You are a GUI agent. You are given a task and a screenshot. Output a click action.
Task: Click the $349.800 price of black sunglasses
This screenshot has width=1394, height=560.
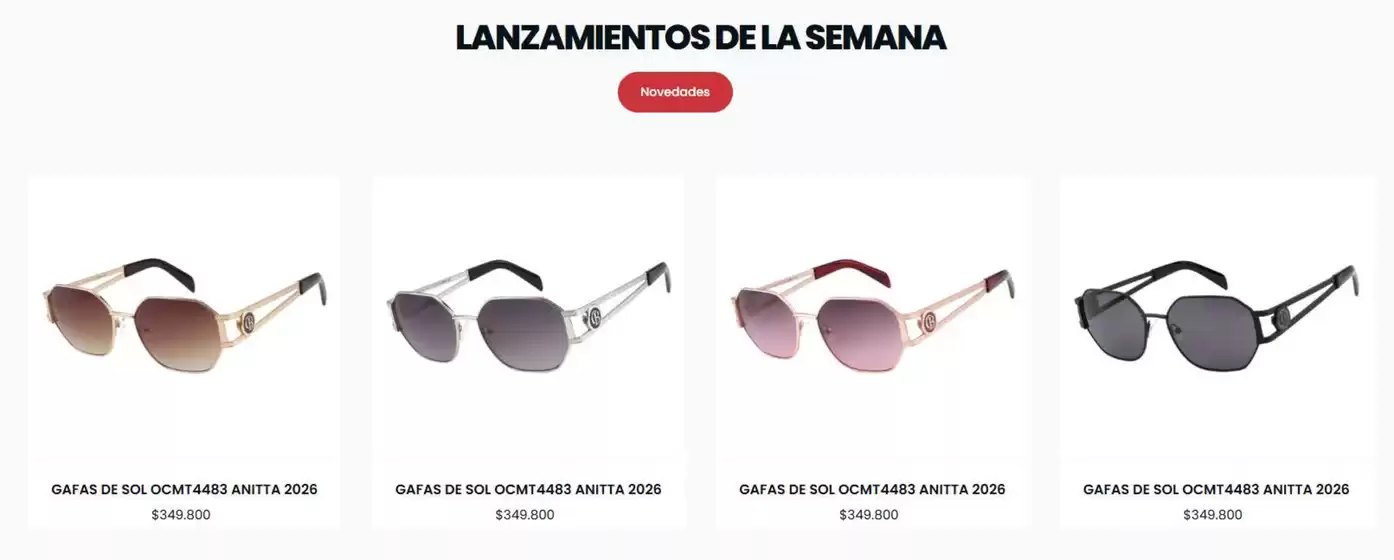coord(1213,515)
